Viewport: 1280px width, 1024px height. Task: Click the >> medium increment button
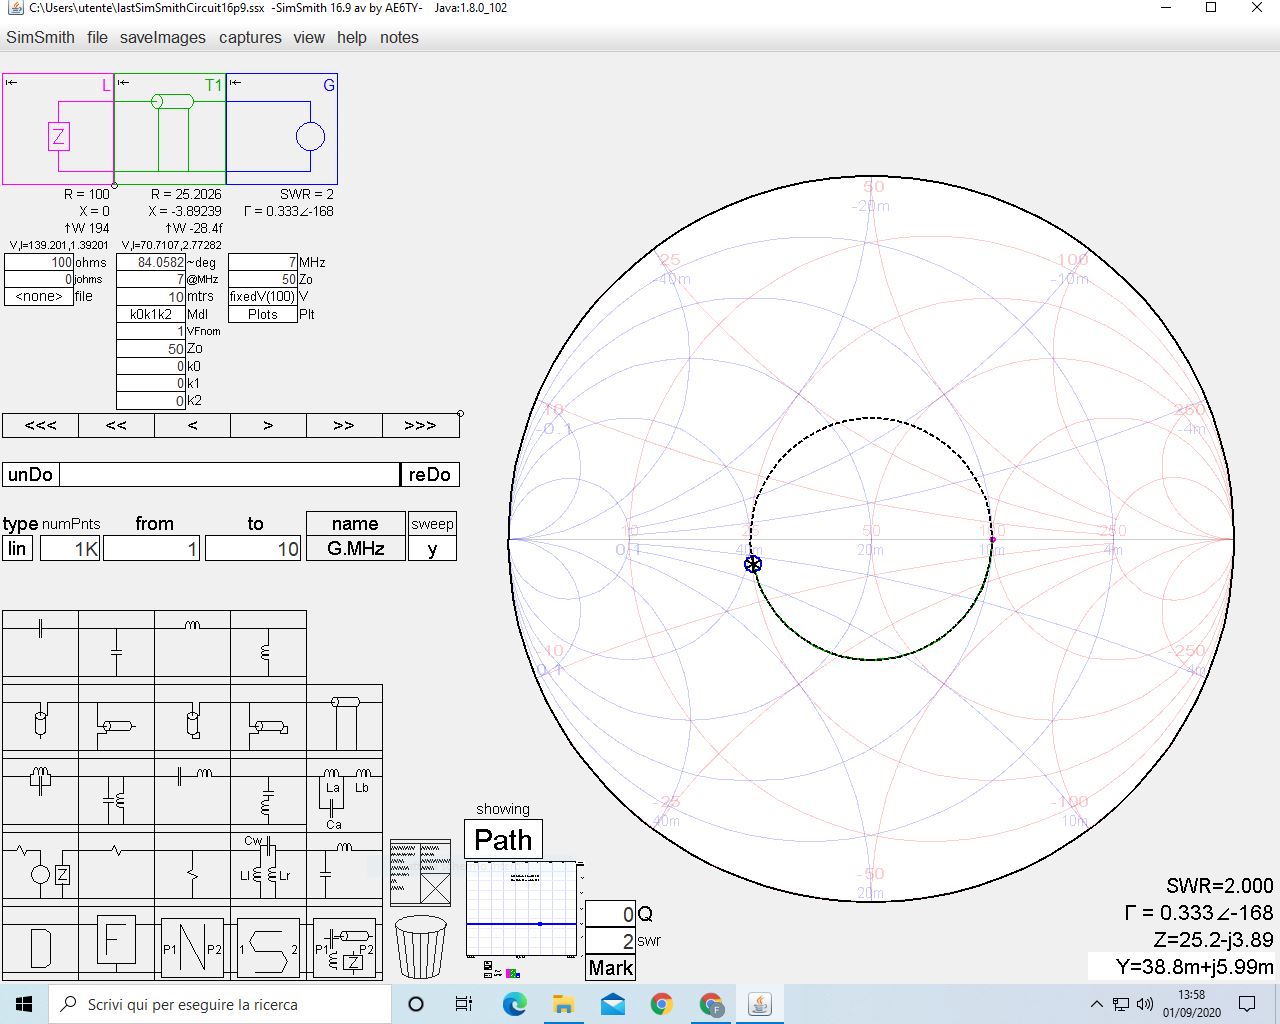point(344,425)
